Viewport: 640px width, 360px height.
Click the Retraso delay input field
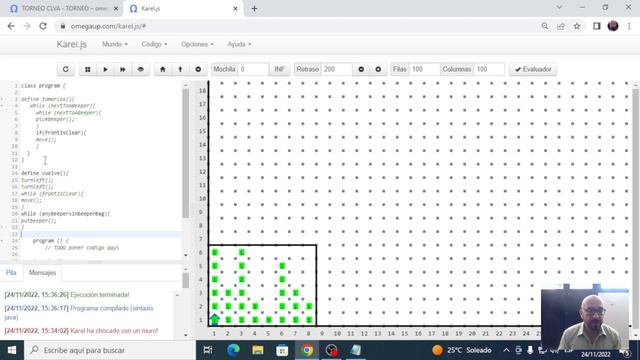click(x=336, y=69)
